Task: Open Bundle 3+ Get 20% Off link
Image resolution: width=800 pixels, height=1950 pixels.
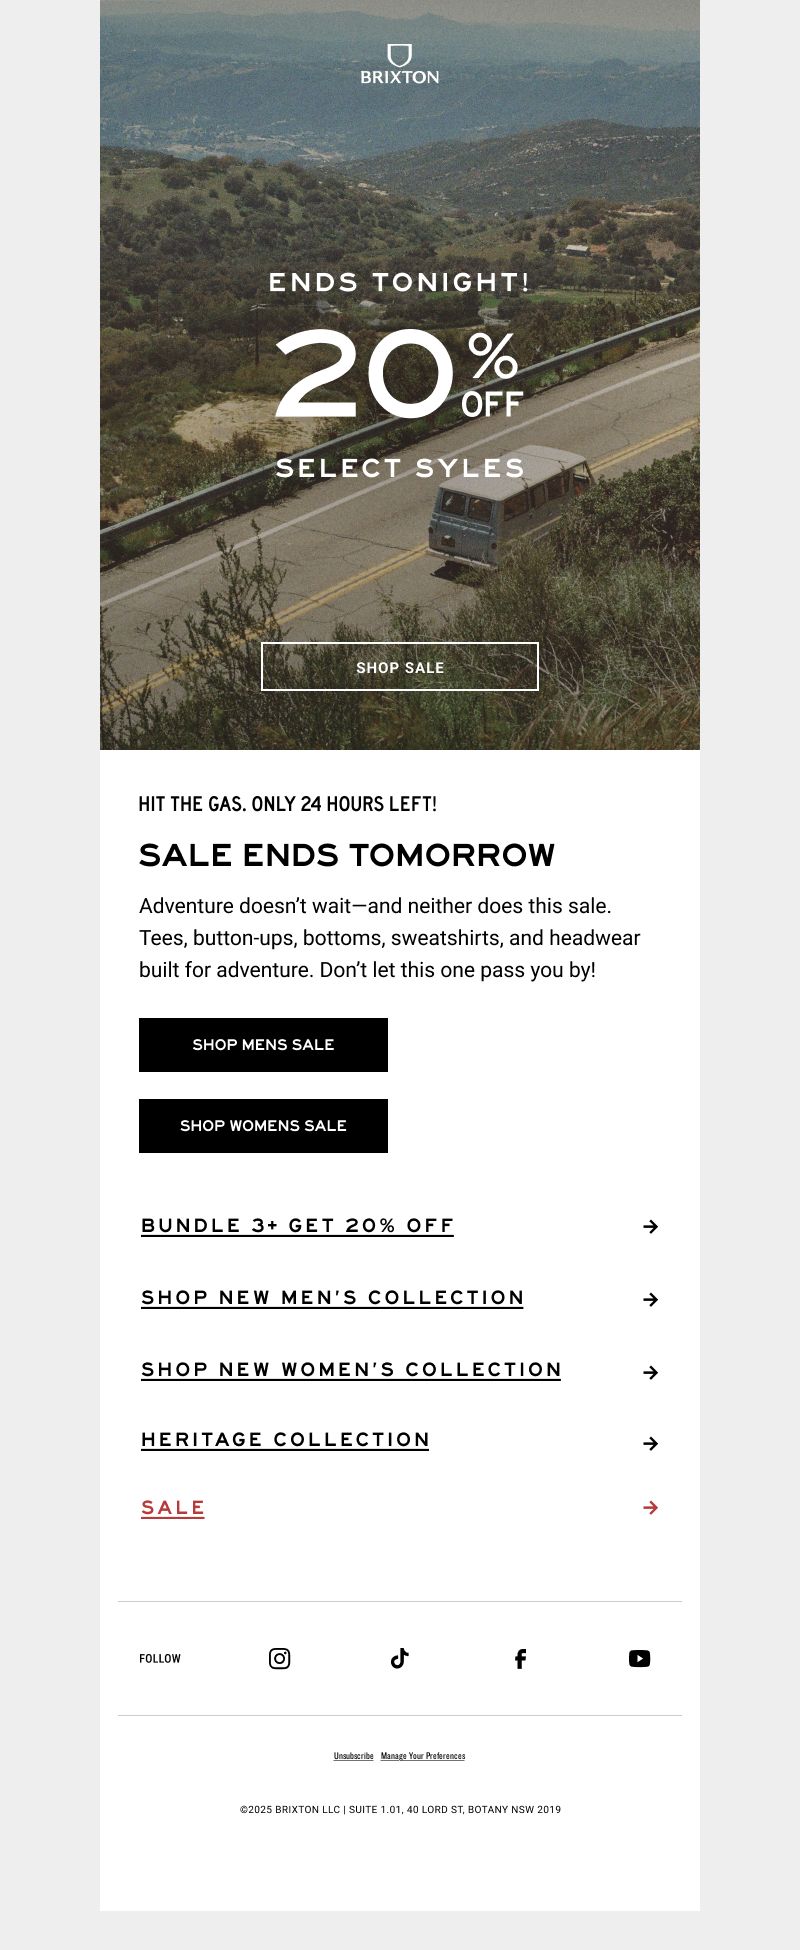Action: 297,1226
